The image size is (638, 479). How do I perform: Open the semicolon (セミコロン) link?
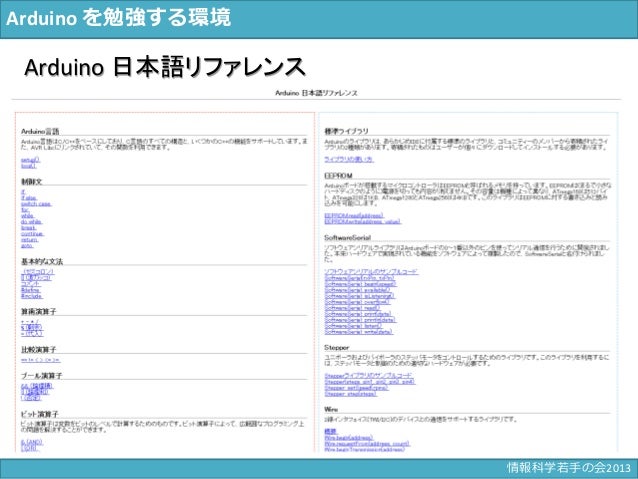pyautogui.click(x=37, y=271)
